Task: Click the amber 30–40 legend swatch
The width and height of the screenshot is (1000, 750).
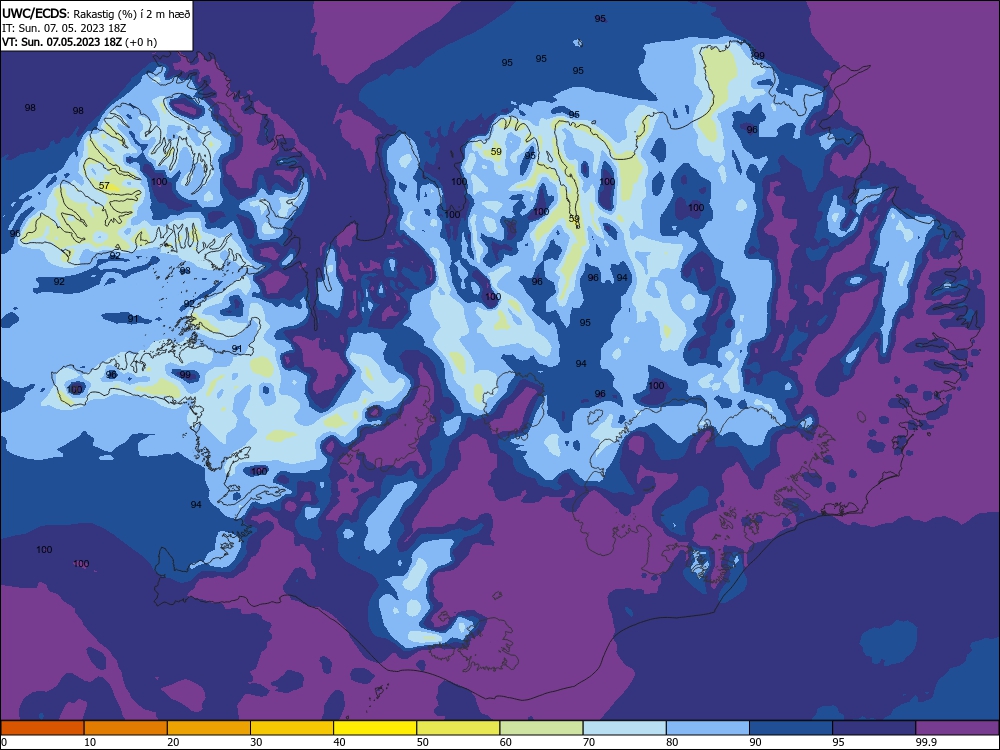Action: 292,728
